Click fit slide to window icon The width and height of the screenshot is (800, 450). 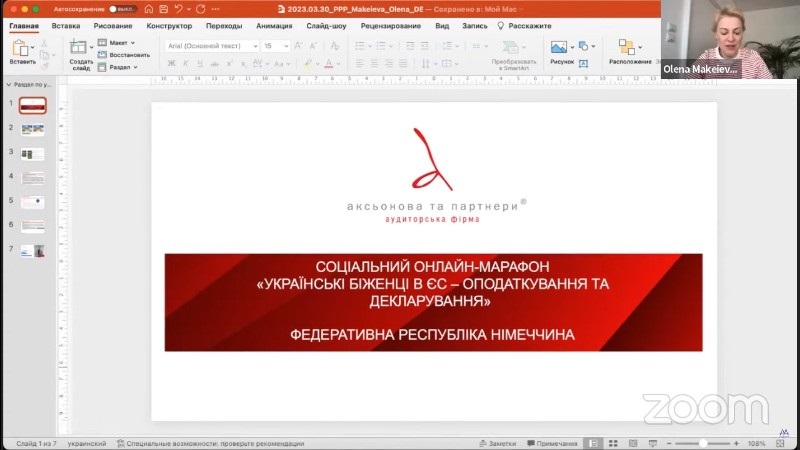coord(780,443)
